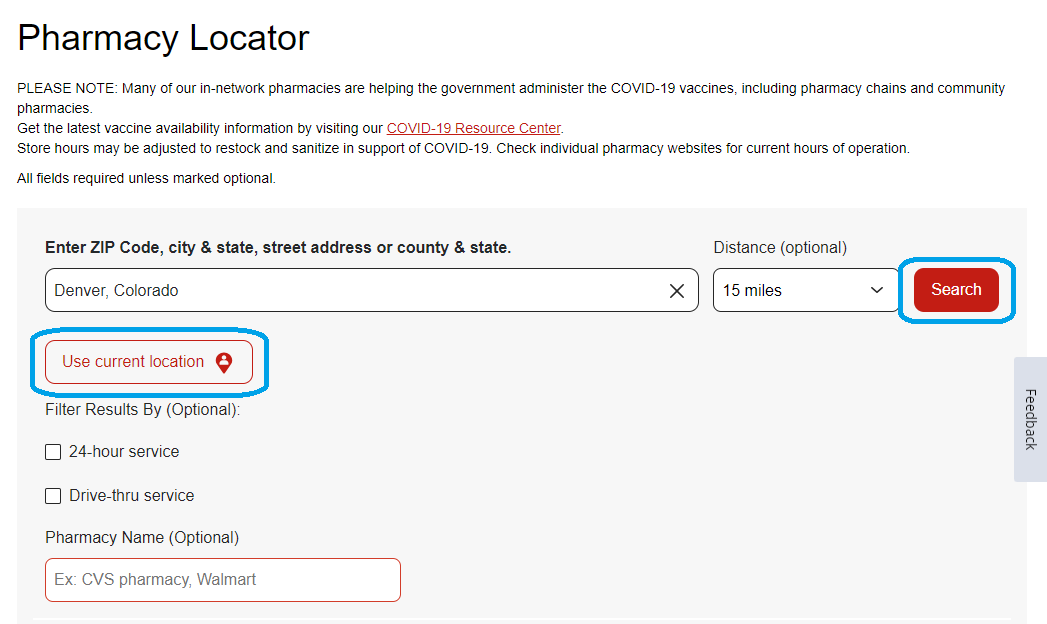This screenshot has height=624, width=1047.
Task: Click the All fields required notice text
Action: 146,178
